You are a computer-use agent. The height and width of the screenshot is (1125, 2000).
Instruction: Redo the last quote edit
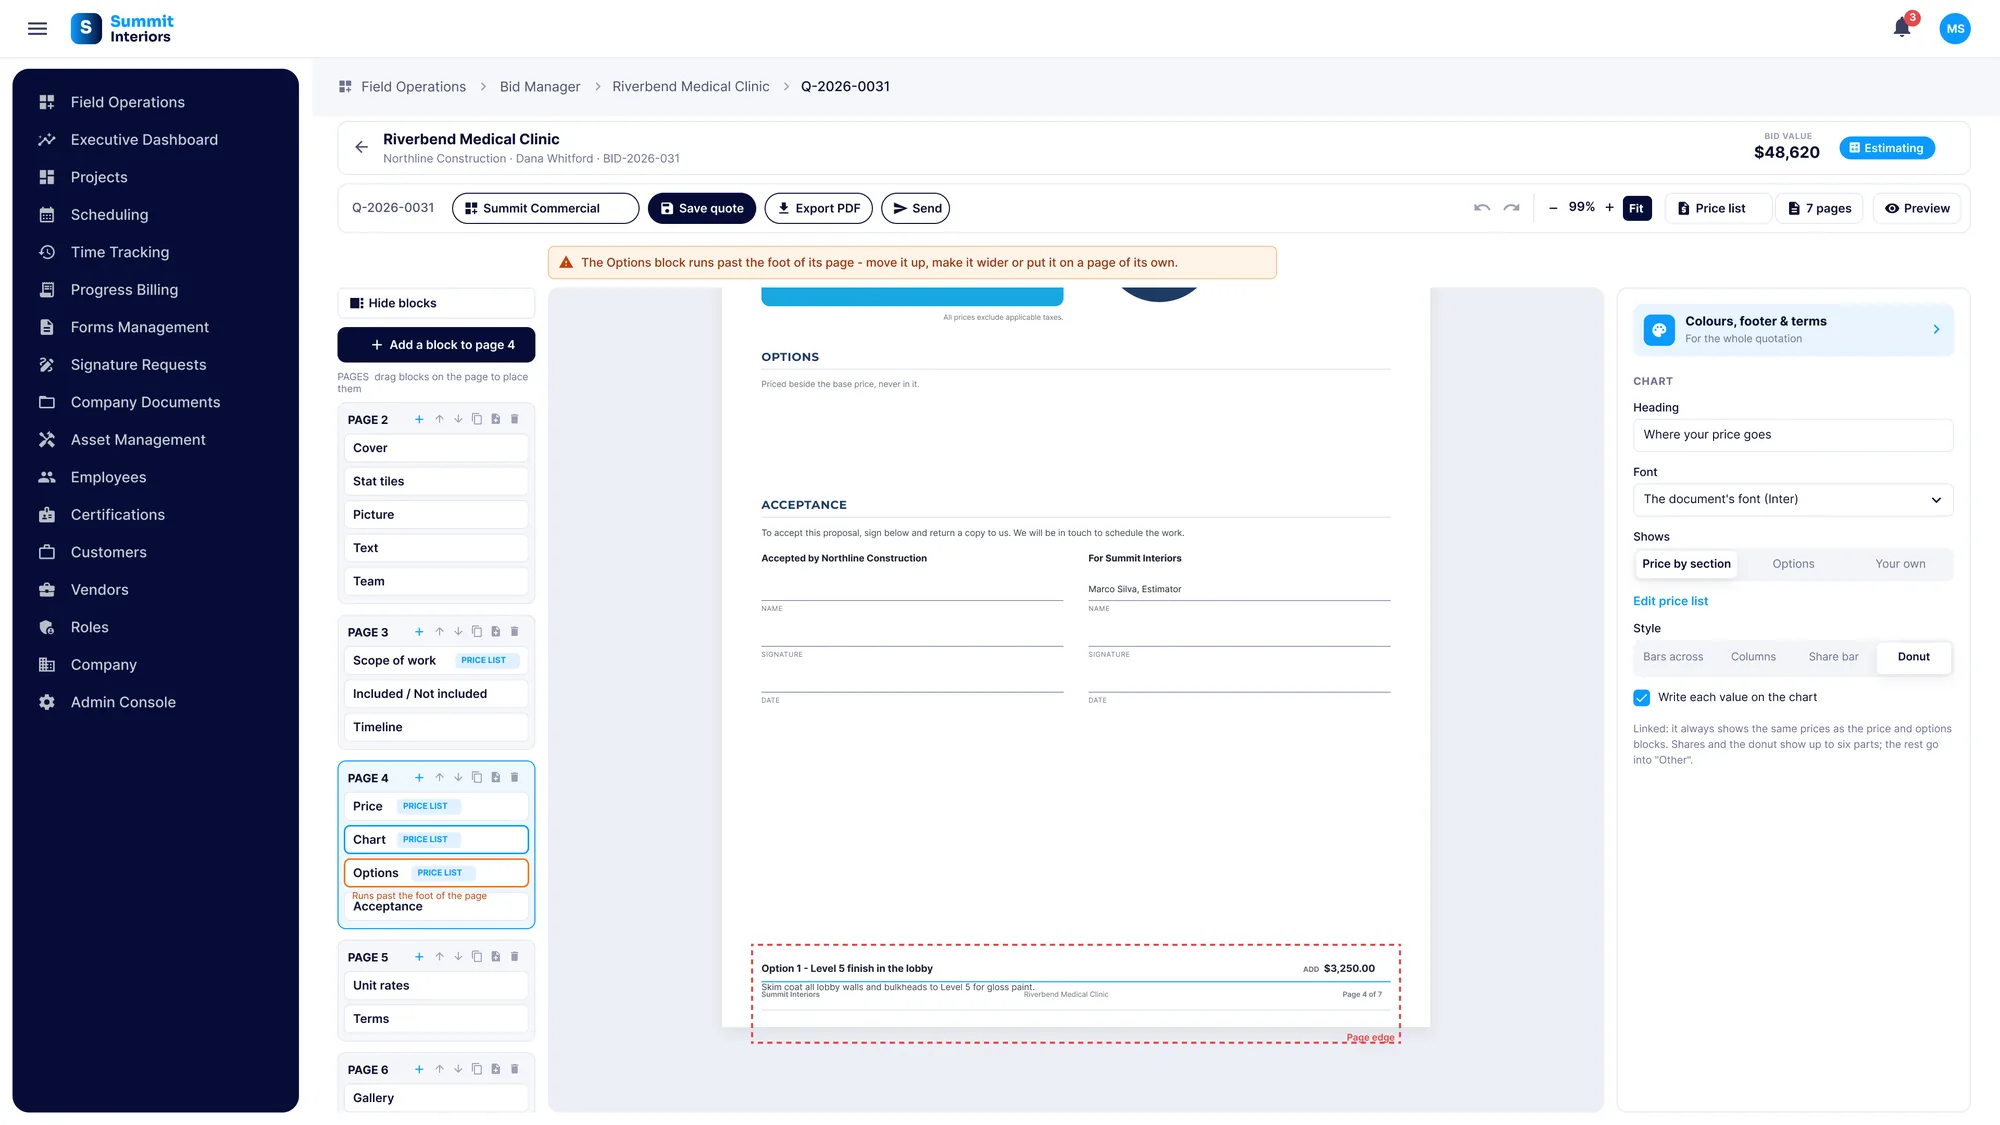(x=1512, y=208)
